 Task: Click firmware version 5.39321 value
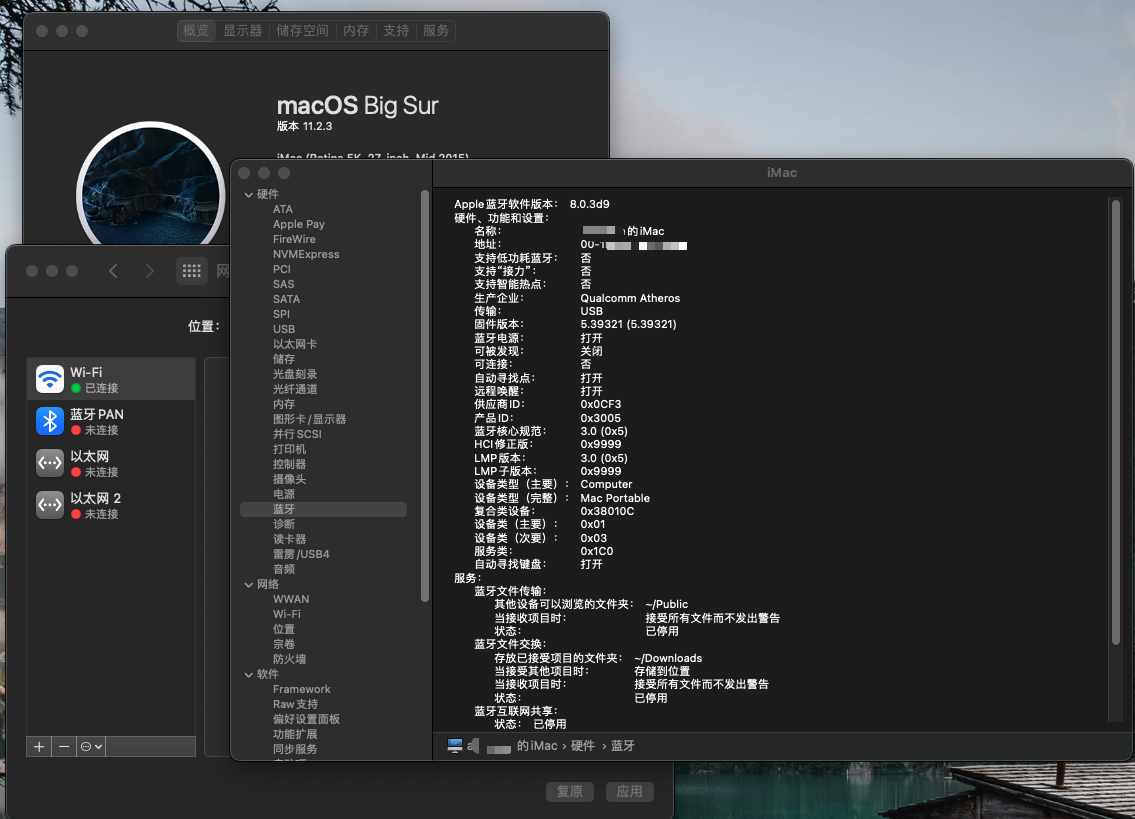[628, 324]
